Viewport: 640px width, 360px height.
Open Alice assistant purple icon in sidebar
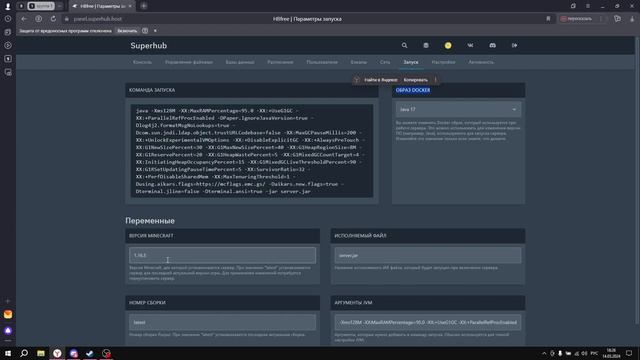[8, 330]
